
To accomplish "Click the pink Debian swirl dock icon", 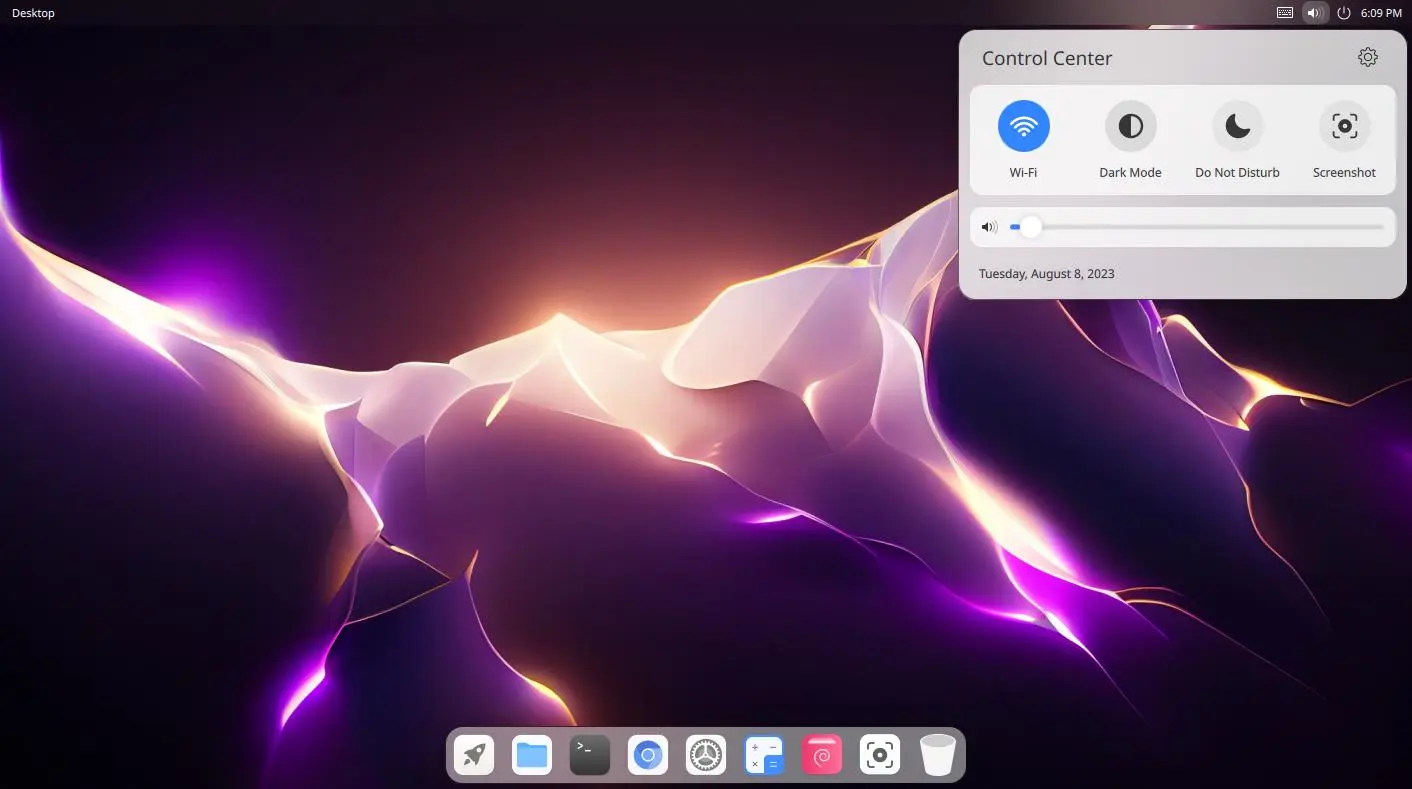I will [822, 755].
